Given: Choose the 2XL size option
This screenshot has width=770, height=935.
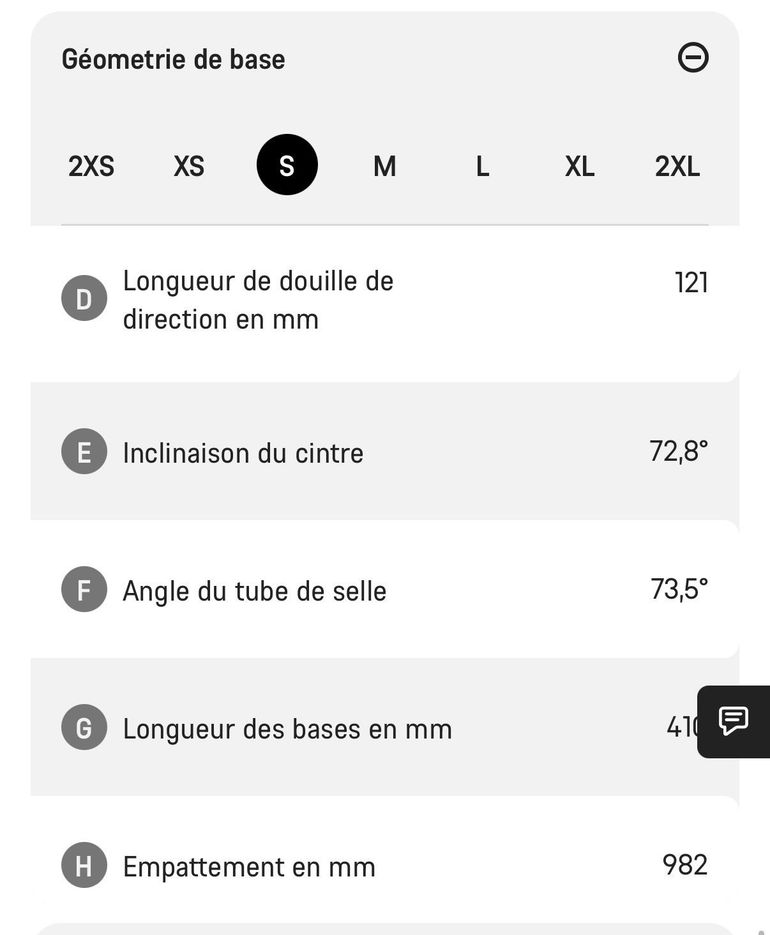Looking at the screenshot, I should tap(678, 166).
